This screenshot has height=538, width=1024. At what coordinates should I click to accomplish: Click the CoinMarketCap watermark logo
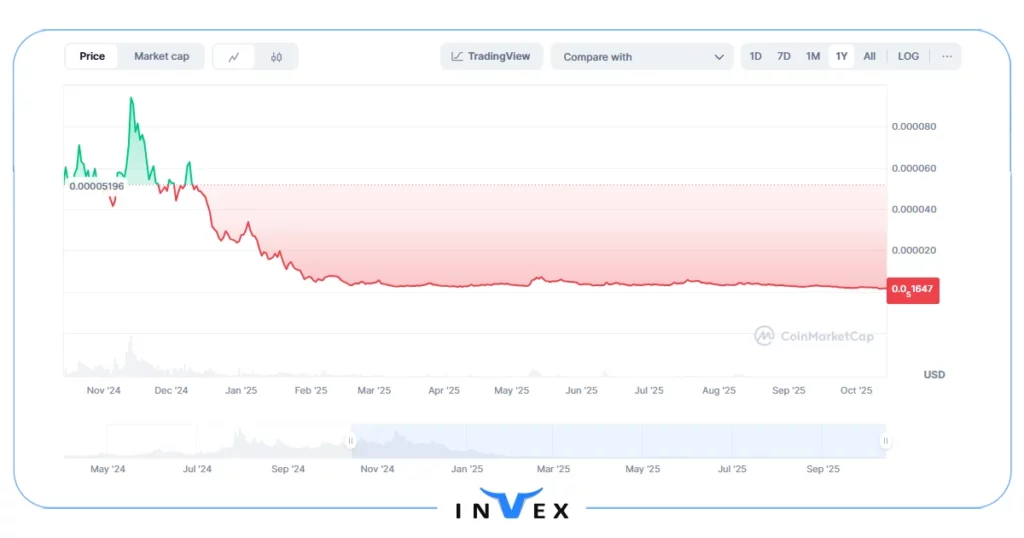coord(814,336)
